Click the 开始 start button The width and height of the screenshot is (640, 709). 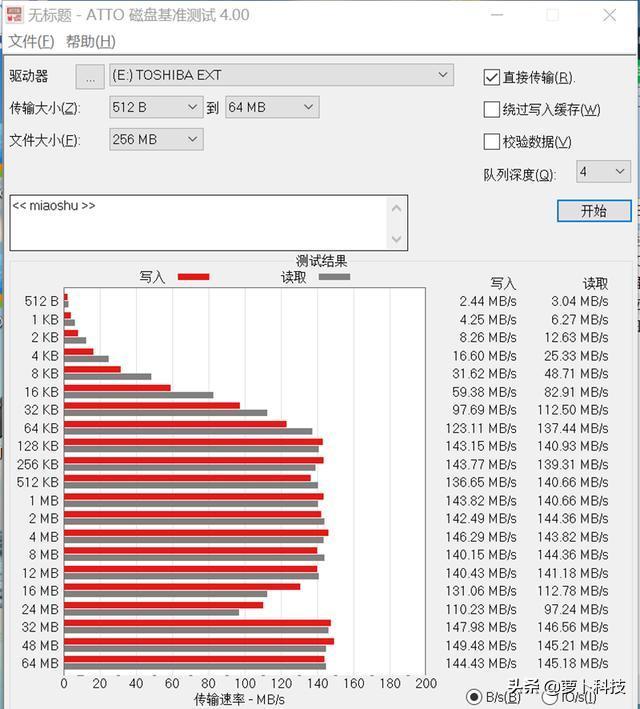click(x=594, y=211)
